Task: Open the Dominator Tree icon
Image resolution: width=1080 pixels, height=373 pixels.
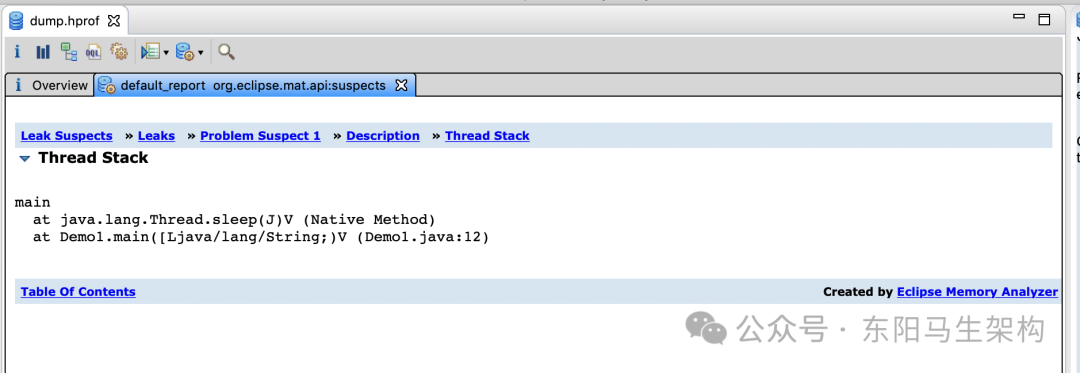Action: pos(68,52)
